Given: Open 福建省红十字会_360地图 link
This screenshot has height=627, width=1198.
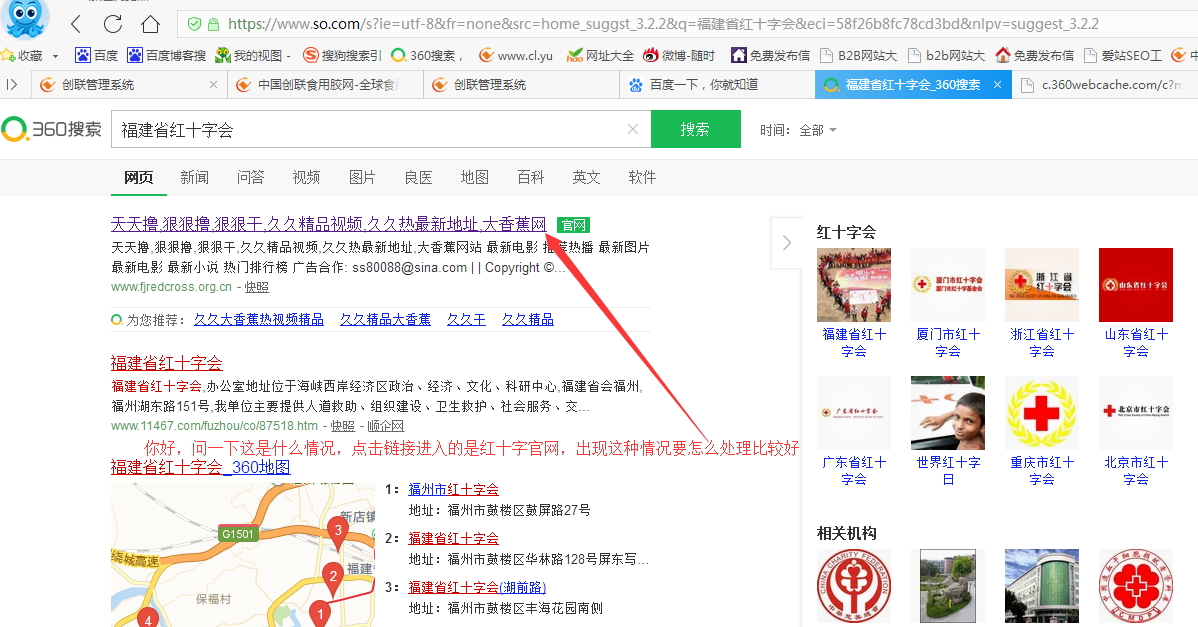Looking at the screenshot, I should click(x=200, y=467).
